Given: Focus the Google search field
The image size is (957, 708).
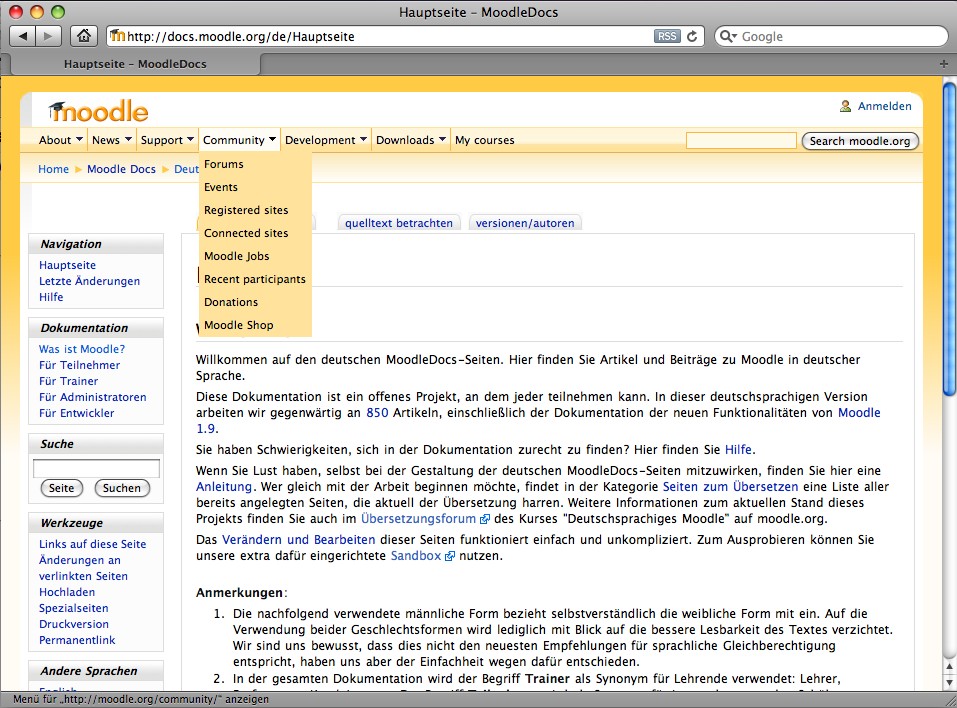Looking at the screenshot, I should pos(831,36).
